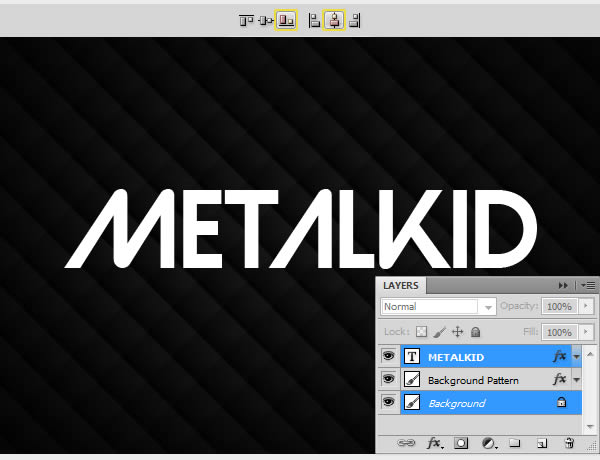The height and width of the screenshot is (460, 600).
Task: Toggle visibility of the Background layer
Action: (x=388, y=402)
